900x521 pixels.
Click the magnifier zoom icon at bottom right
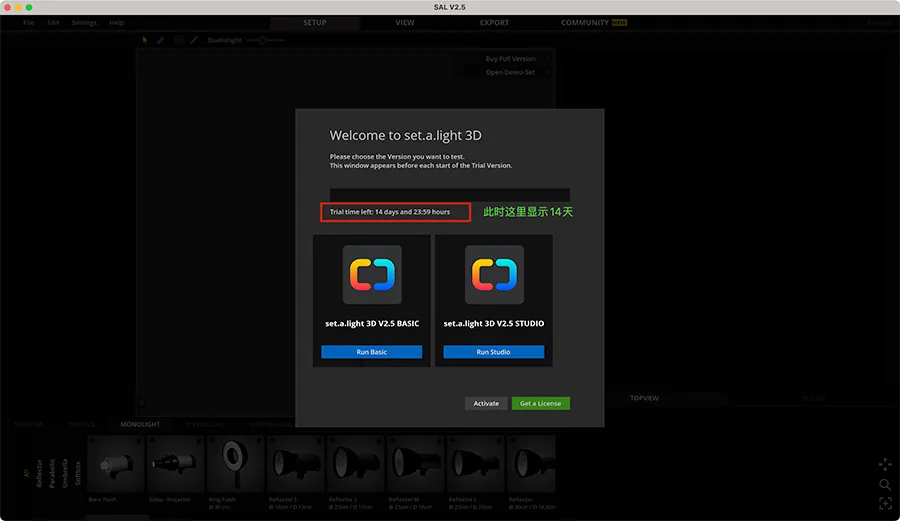pos(885,484)
